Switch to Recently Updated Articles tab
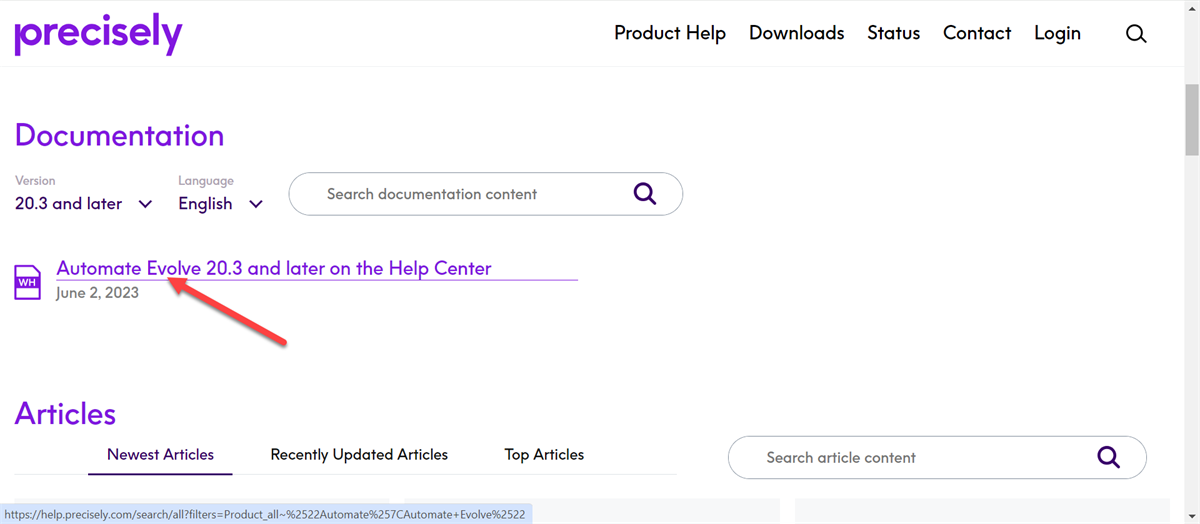Screen dimensions: 1200x524 [359, 454]
